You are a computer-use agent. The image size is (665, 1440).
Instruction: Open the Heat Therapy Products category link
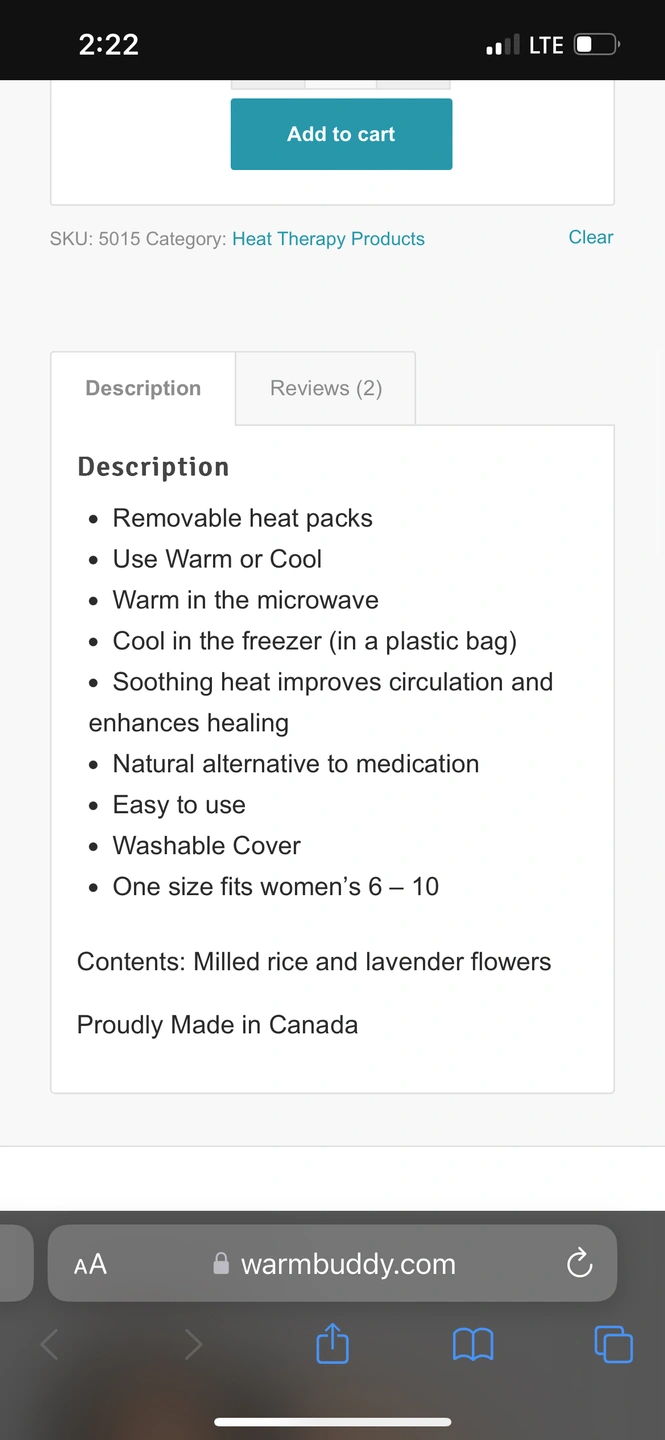point(328,239)
